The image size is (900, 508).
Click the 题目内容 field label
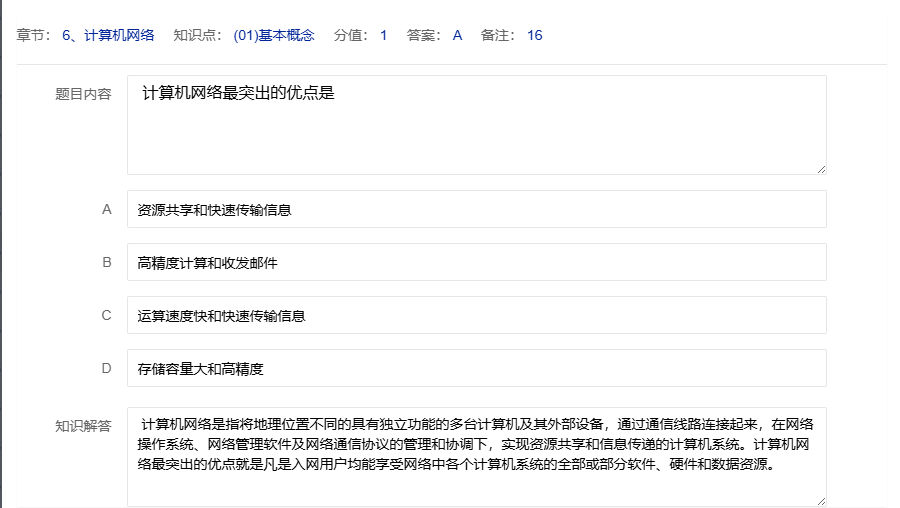coord(83,94)
